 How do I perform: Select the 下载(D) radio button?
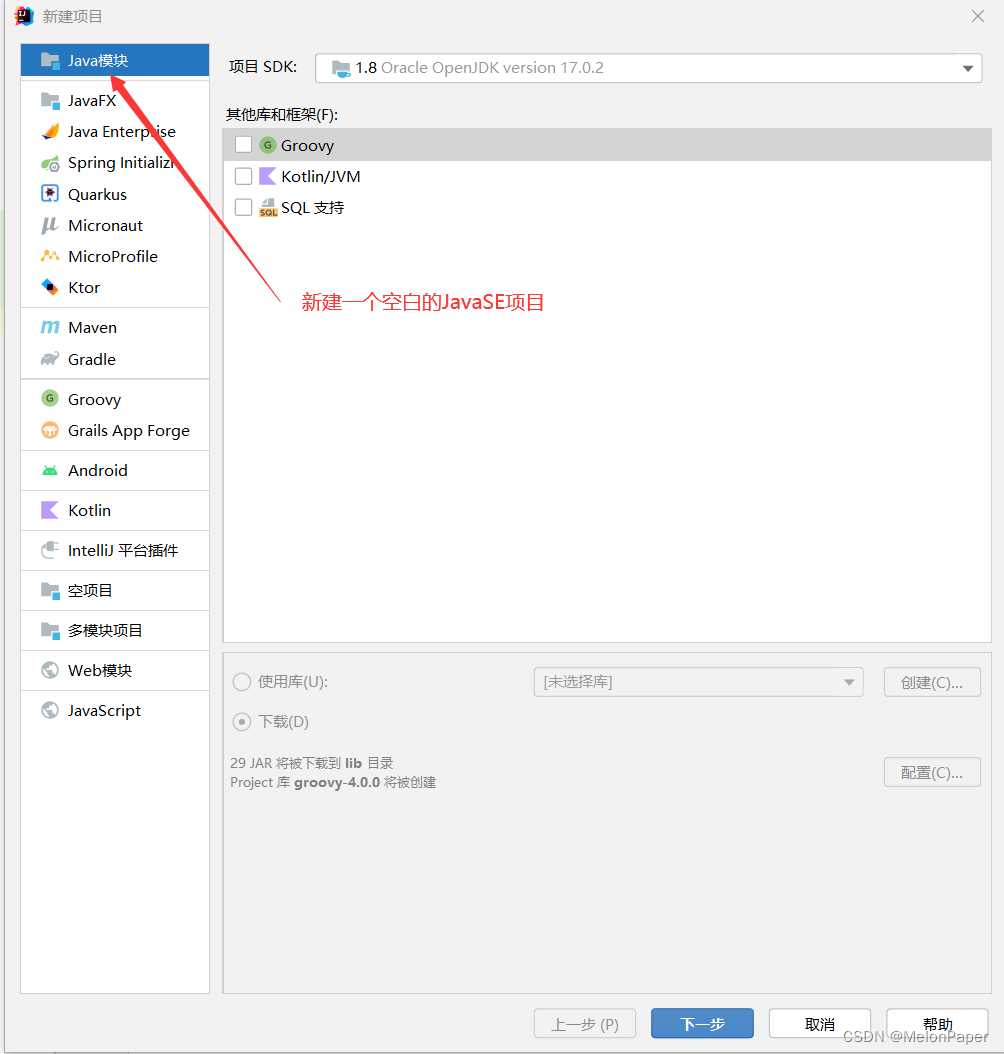pos(242,722)
